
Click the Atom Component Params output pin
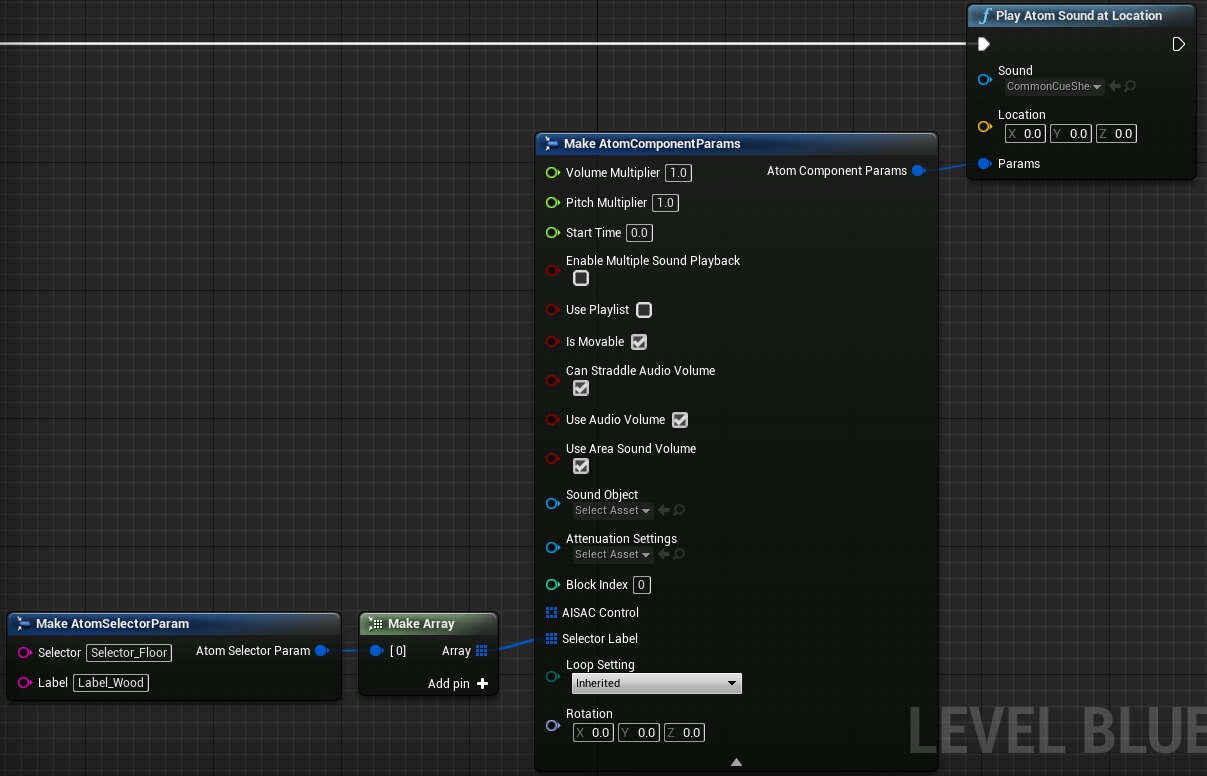coord(919,170)
